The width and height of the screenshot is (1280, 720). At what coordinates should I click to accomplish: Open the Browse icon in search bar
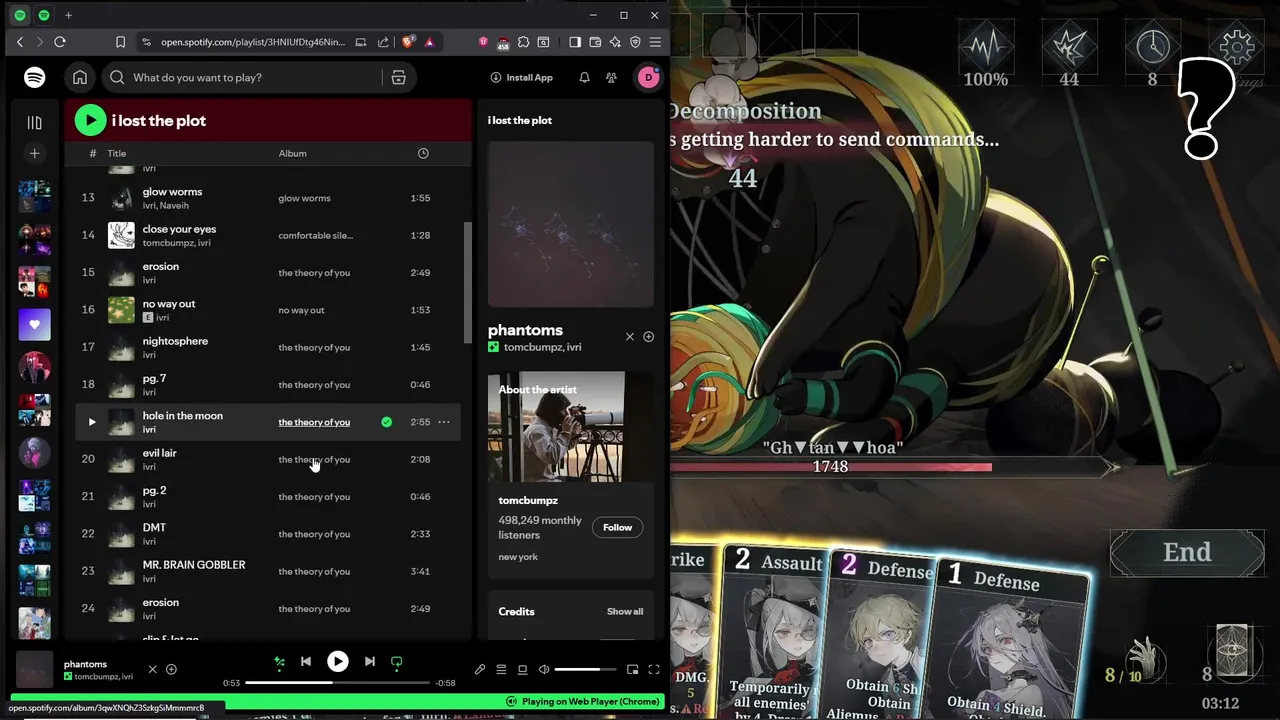tap(398, 77)
